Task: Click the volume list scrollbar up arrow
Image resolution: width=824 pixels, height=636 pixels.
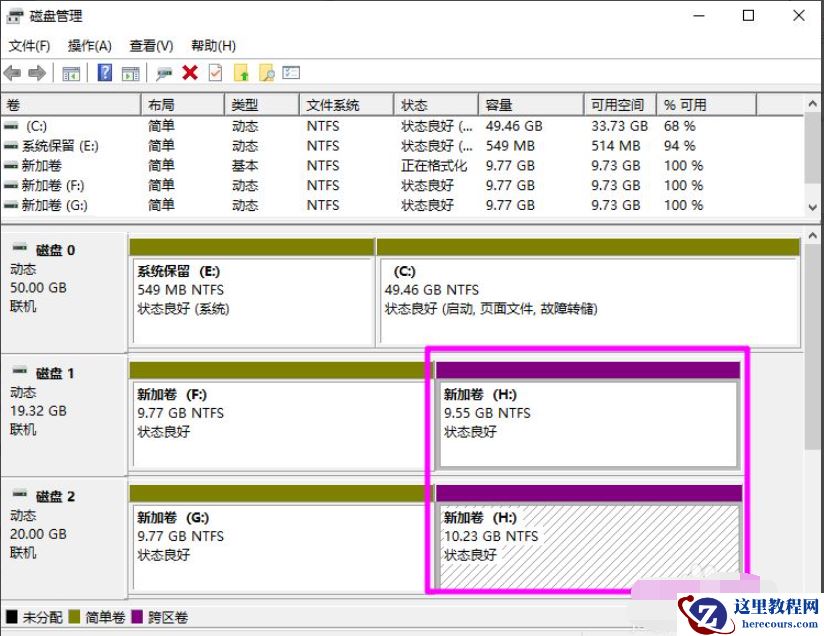Action: coord(813,103)
